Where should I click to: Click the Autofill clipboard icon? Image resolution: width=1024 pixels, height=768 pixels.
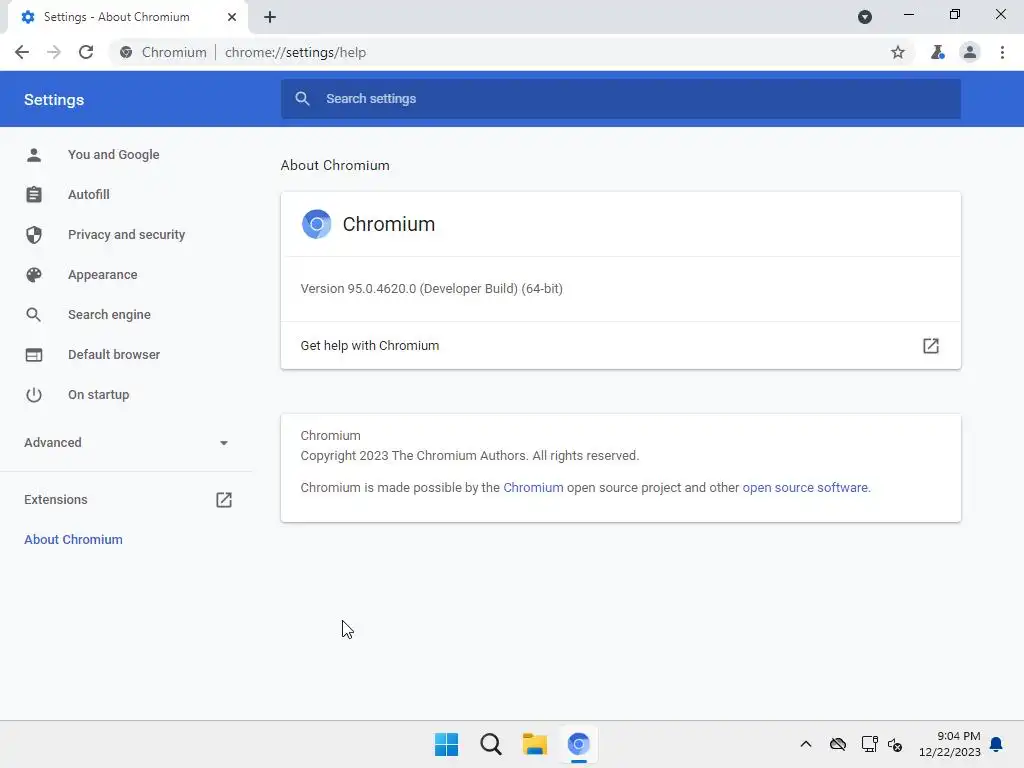[34, 195]
